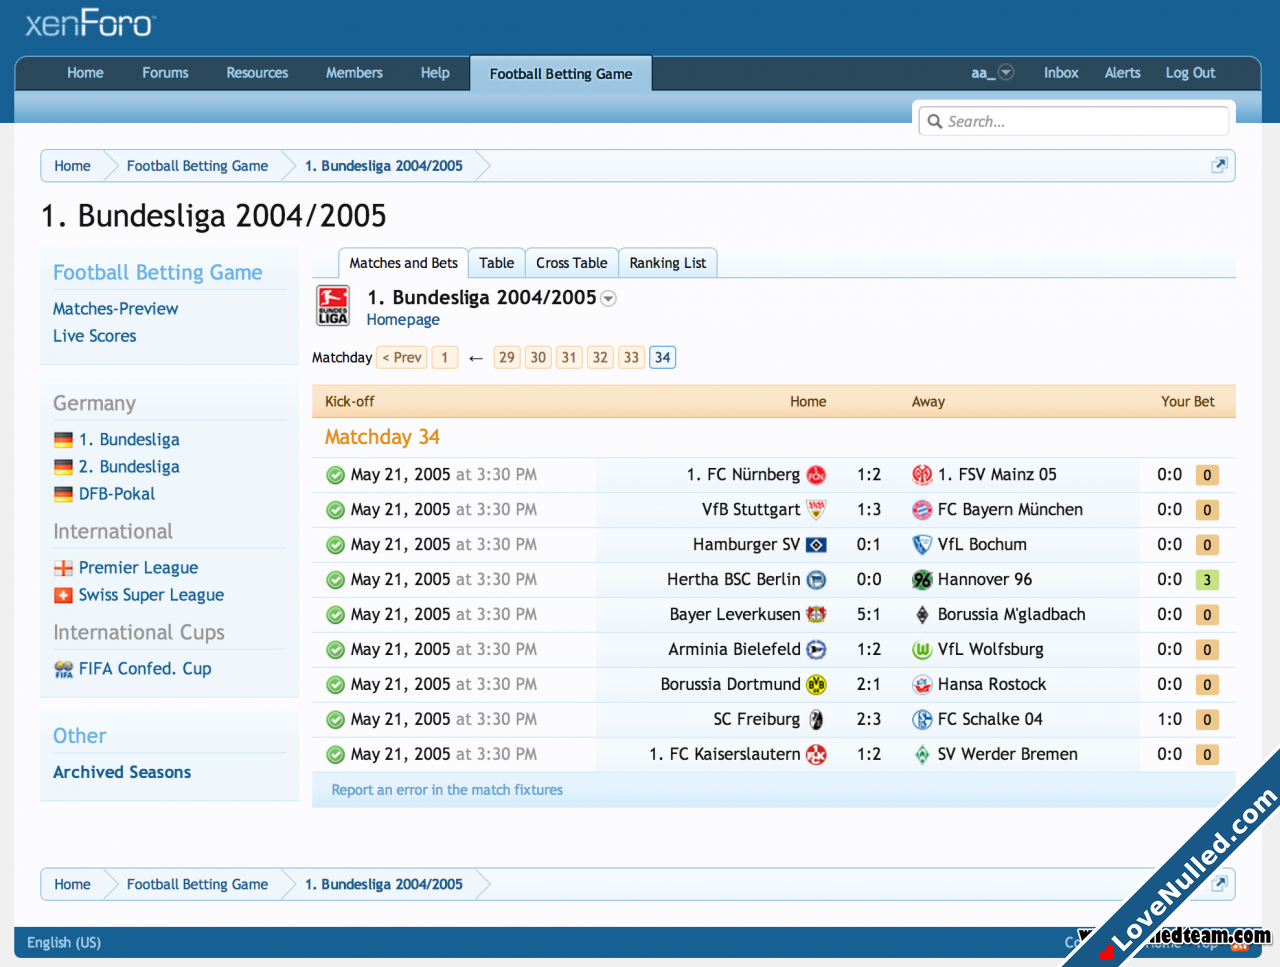Screen dimensions: 1280x967
Task: Open the Inbox link
Action: click(1061, 73)
